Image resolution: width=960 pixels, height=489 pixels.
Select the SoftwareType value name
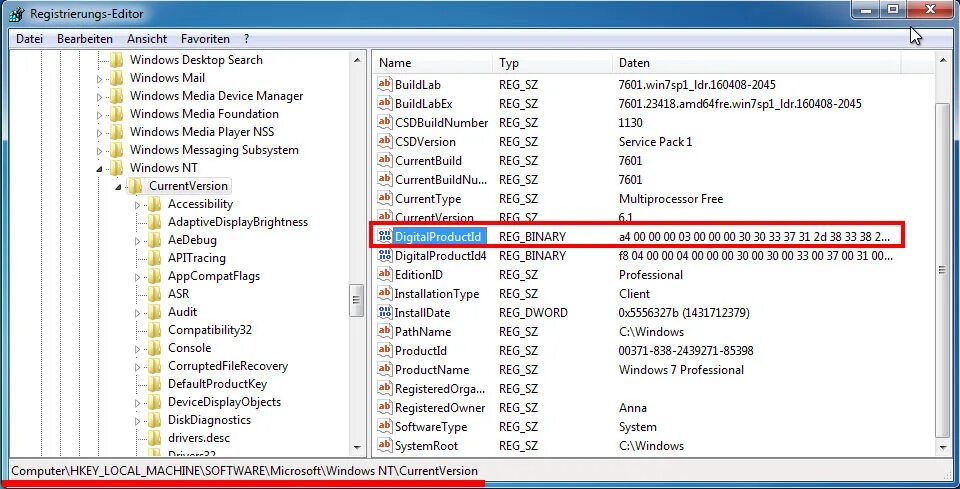(431, 427)
